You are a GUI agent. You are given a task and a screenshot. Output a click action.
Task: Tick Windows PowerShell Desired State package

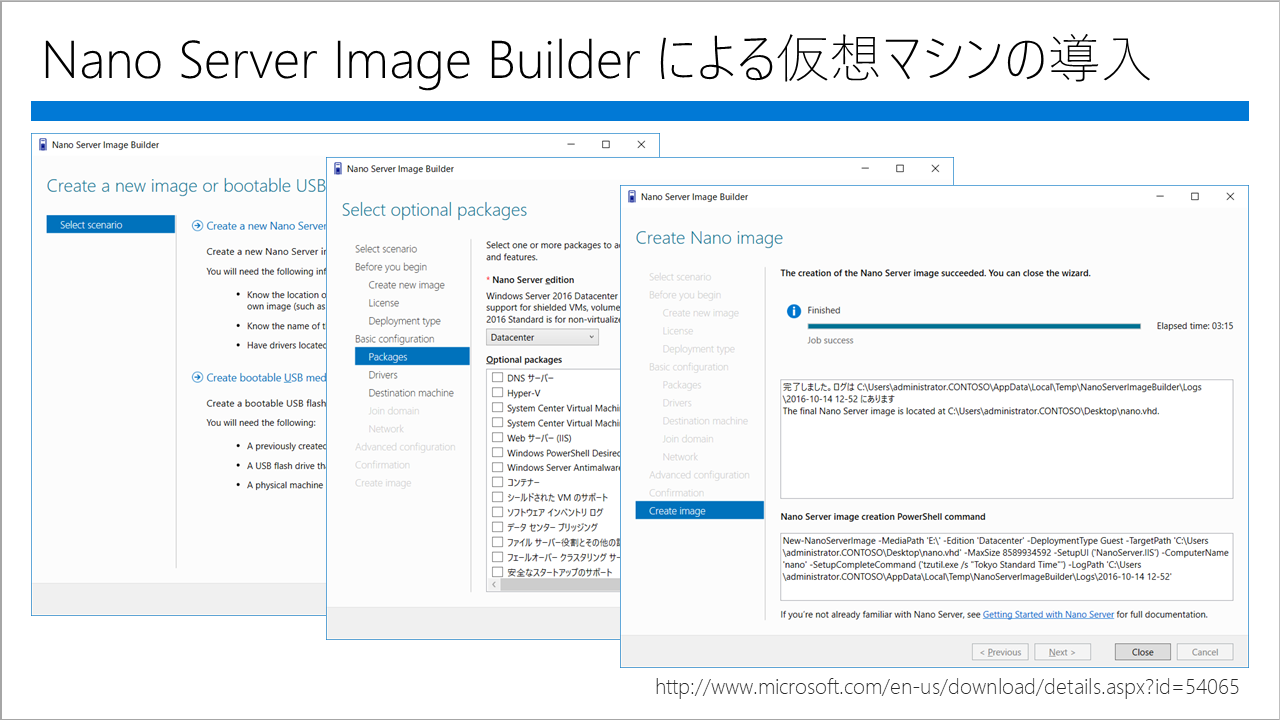pyautogui.click(x=497, y=453)
